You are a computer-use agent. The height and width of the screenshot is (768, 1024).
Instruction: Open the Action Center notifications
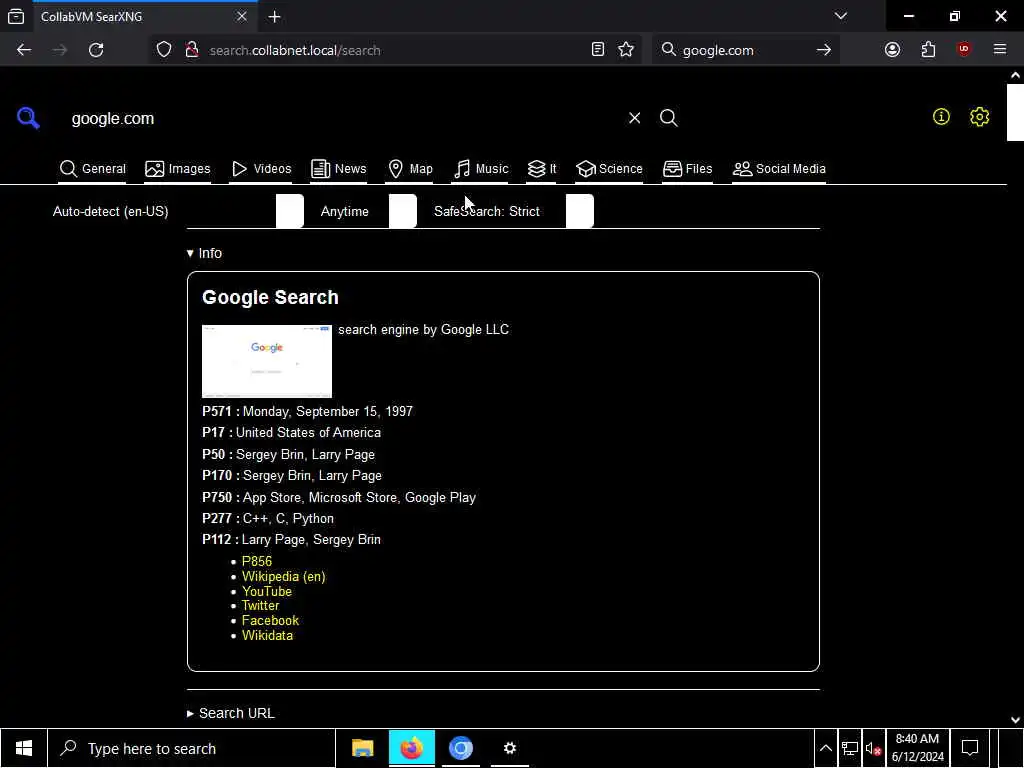(970, 748)
